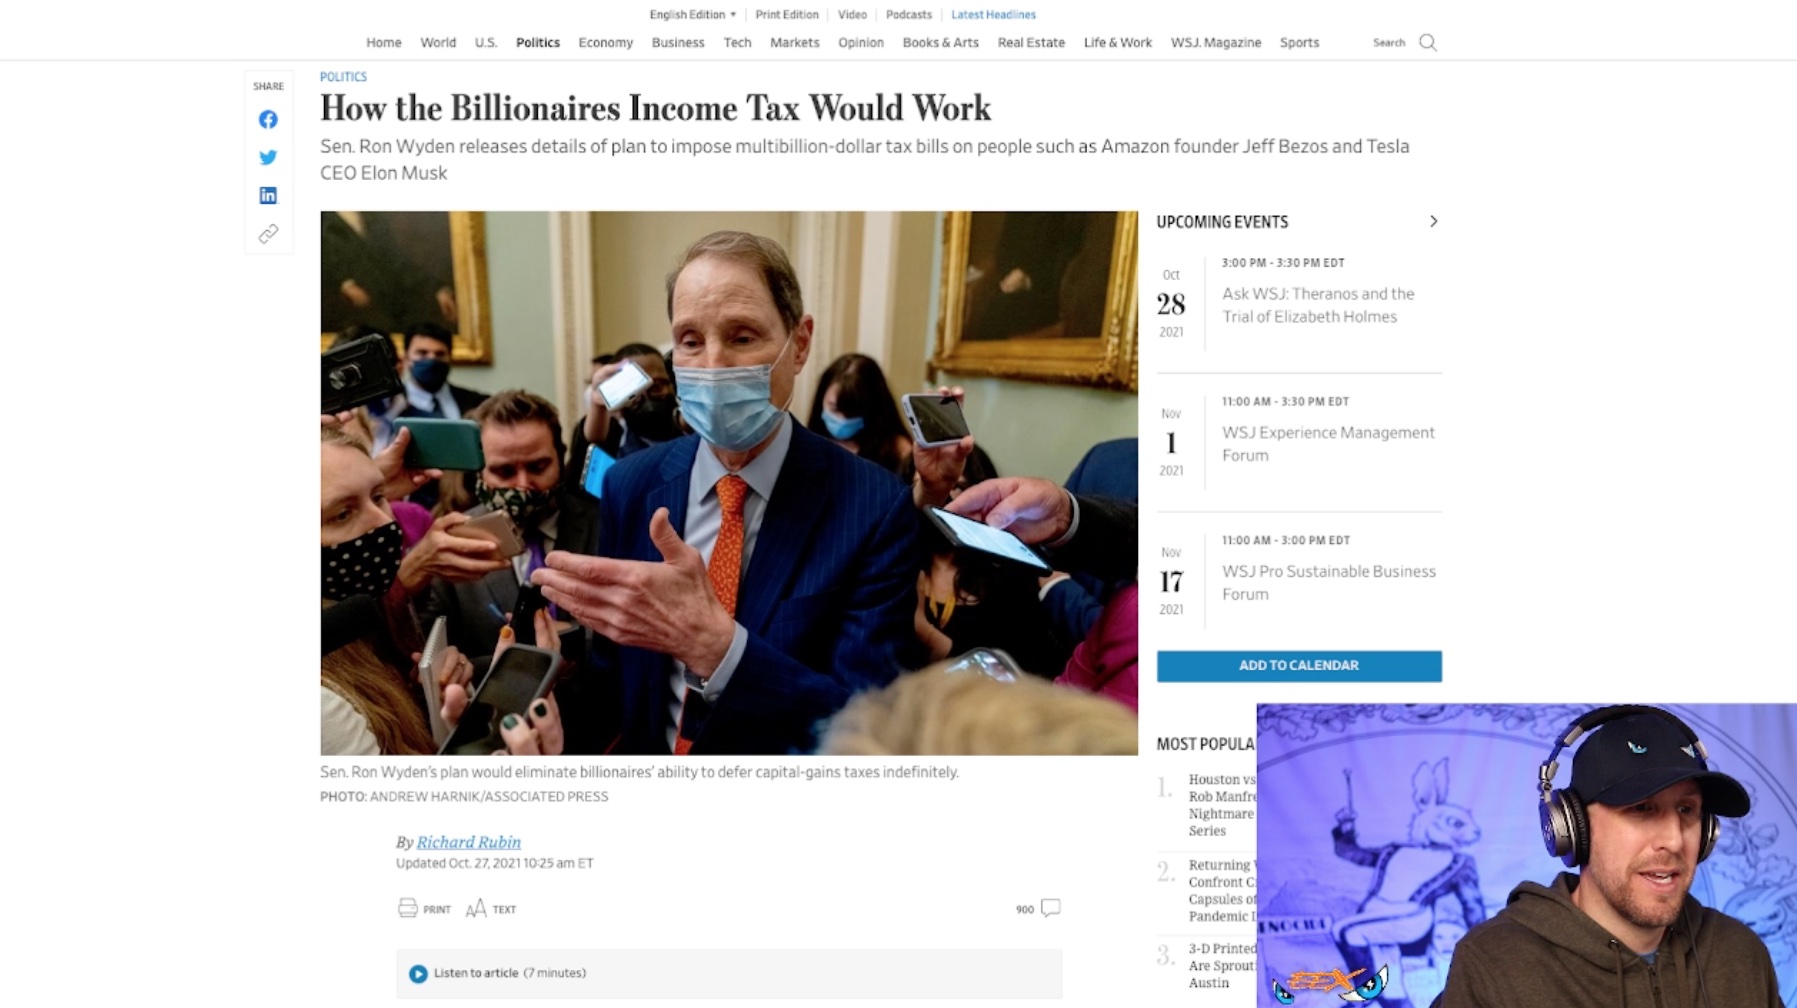This screenshot has width=1797, height=1008.
Task: Go to the Markets section
Action: click(794, 42)
